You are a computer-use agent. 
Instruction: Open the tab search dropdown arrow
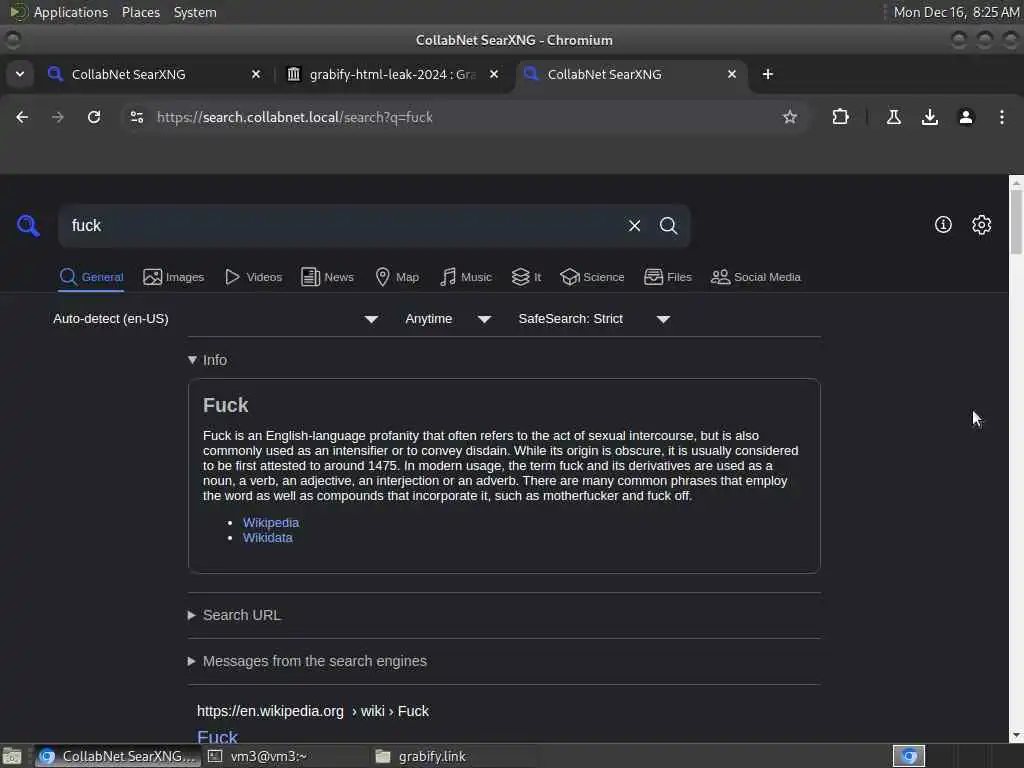[20, 74]
